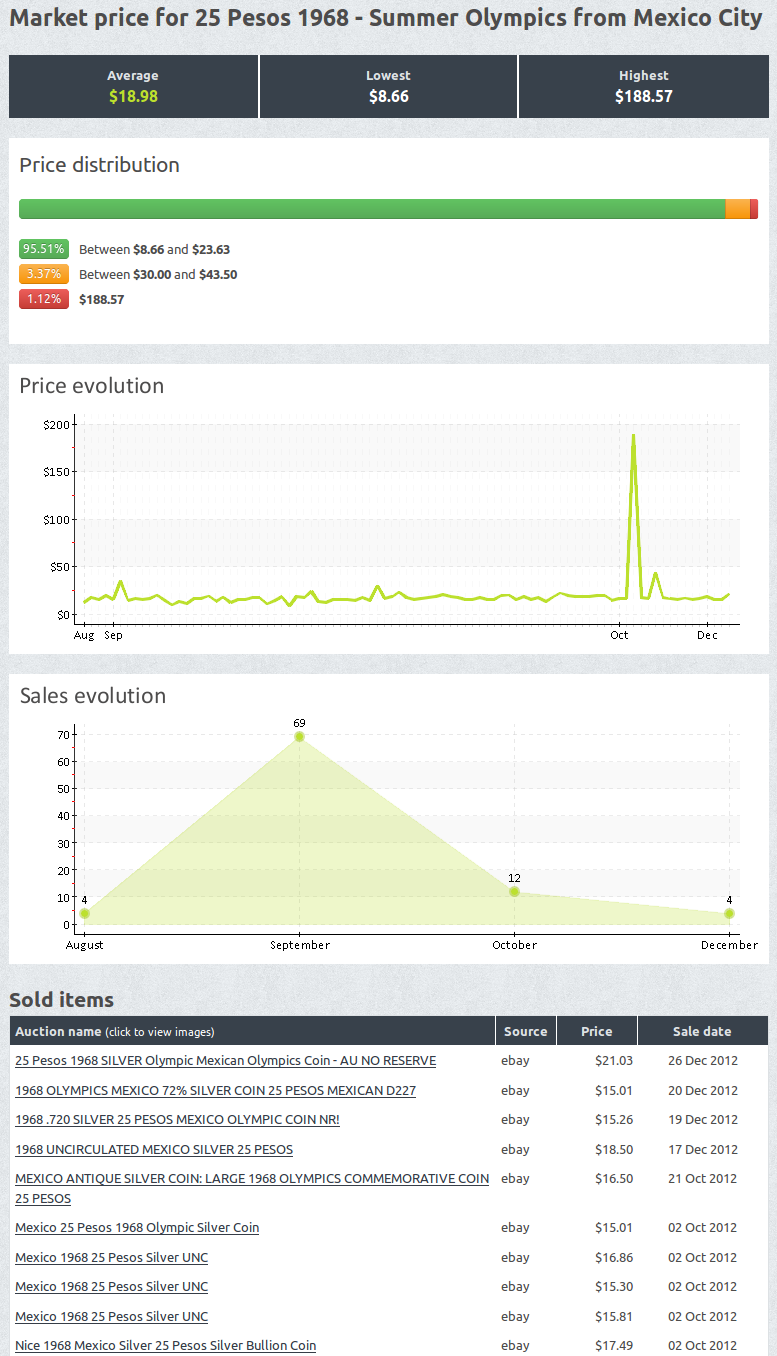Click the Lowest $8.66 value
The height and width of the screenshot is (1356, 777).
click(x=388, y=97)
